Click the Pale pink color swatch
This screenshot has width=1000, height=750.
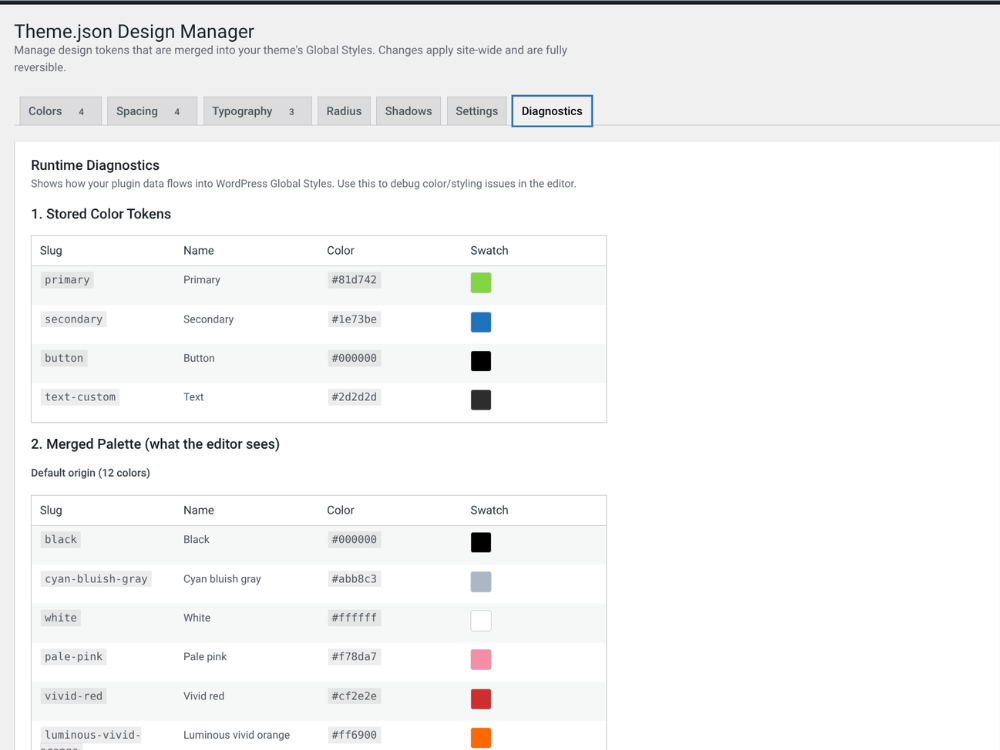click(481, 659)
